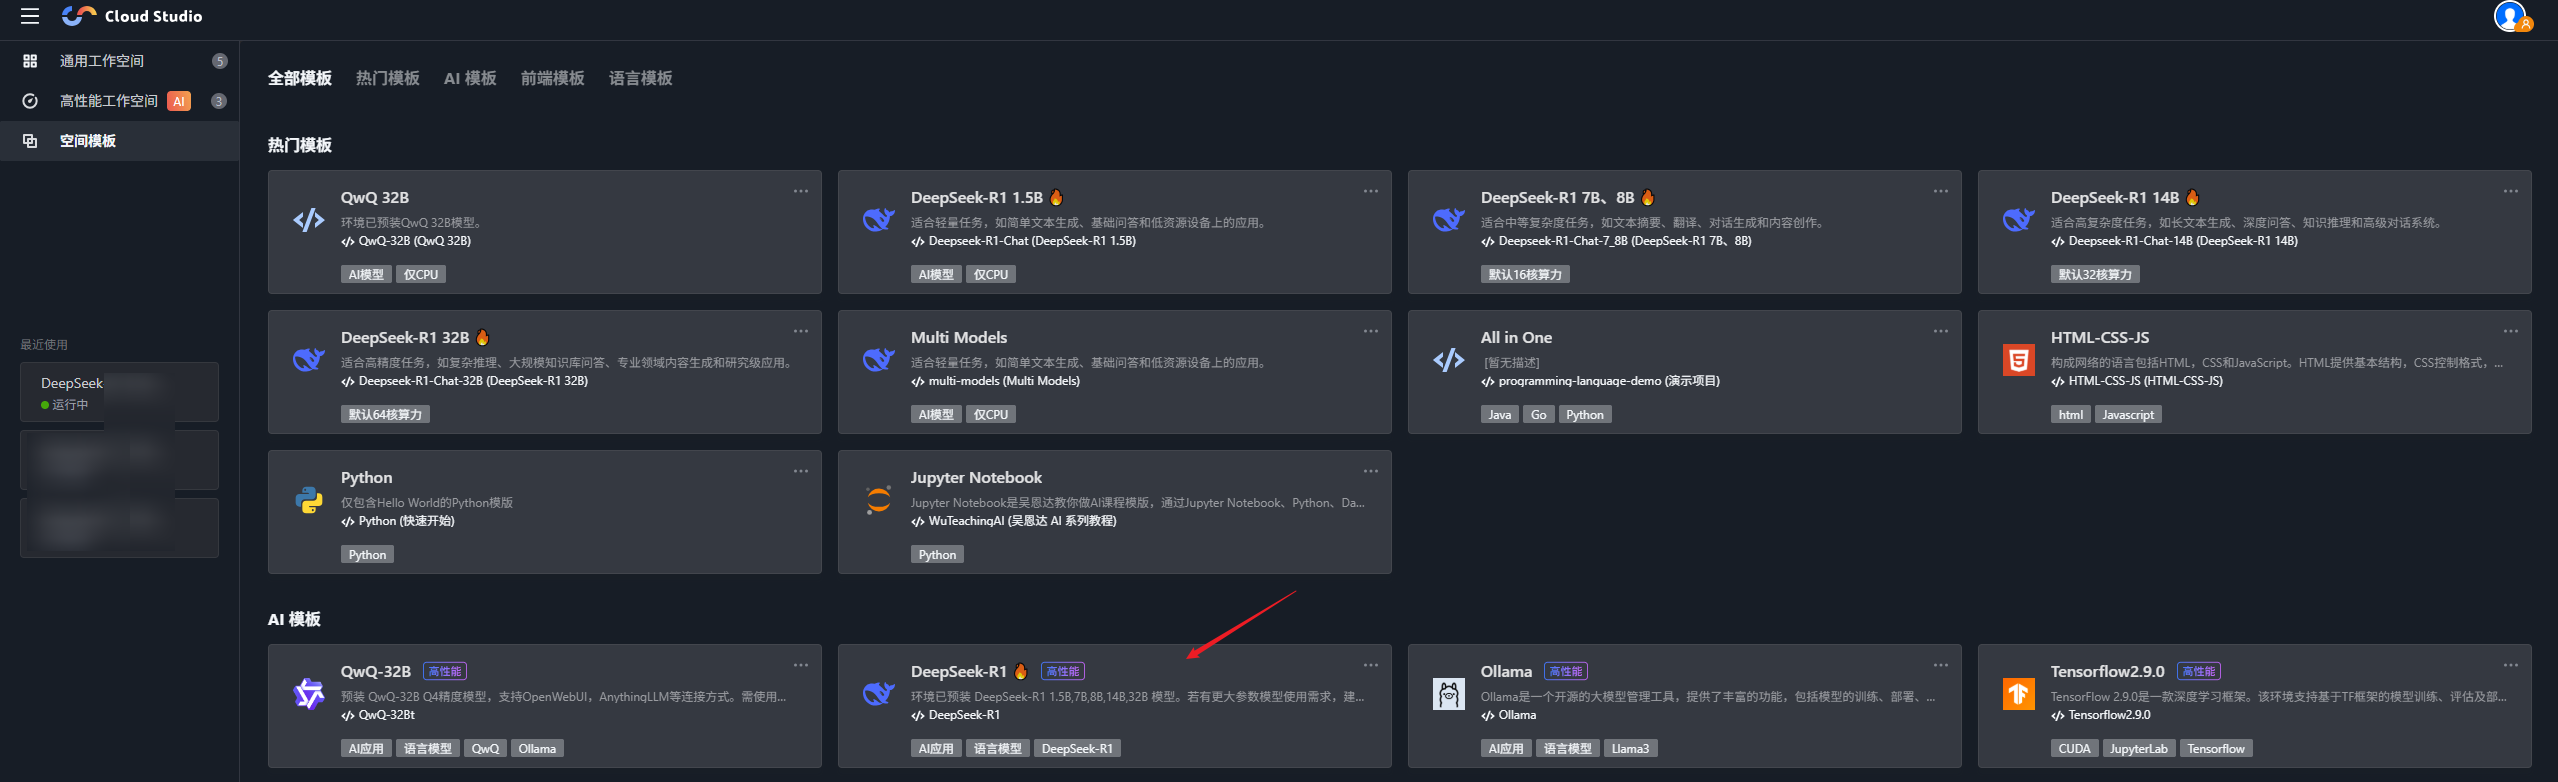
Task: Click the Jupyter logo on Jupyter Notebook card
Action: 878,500
